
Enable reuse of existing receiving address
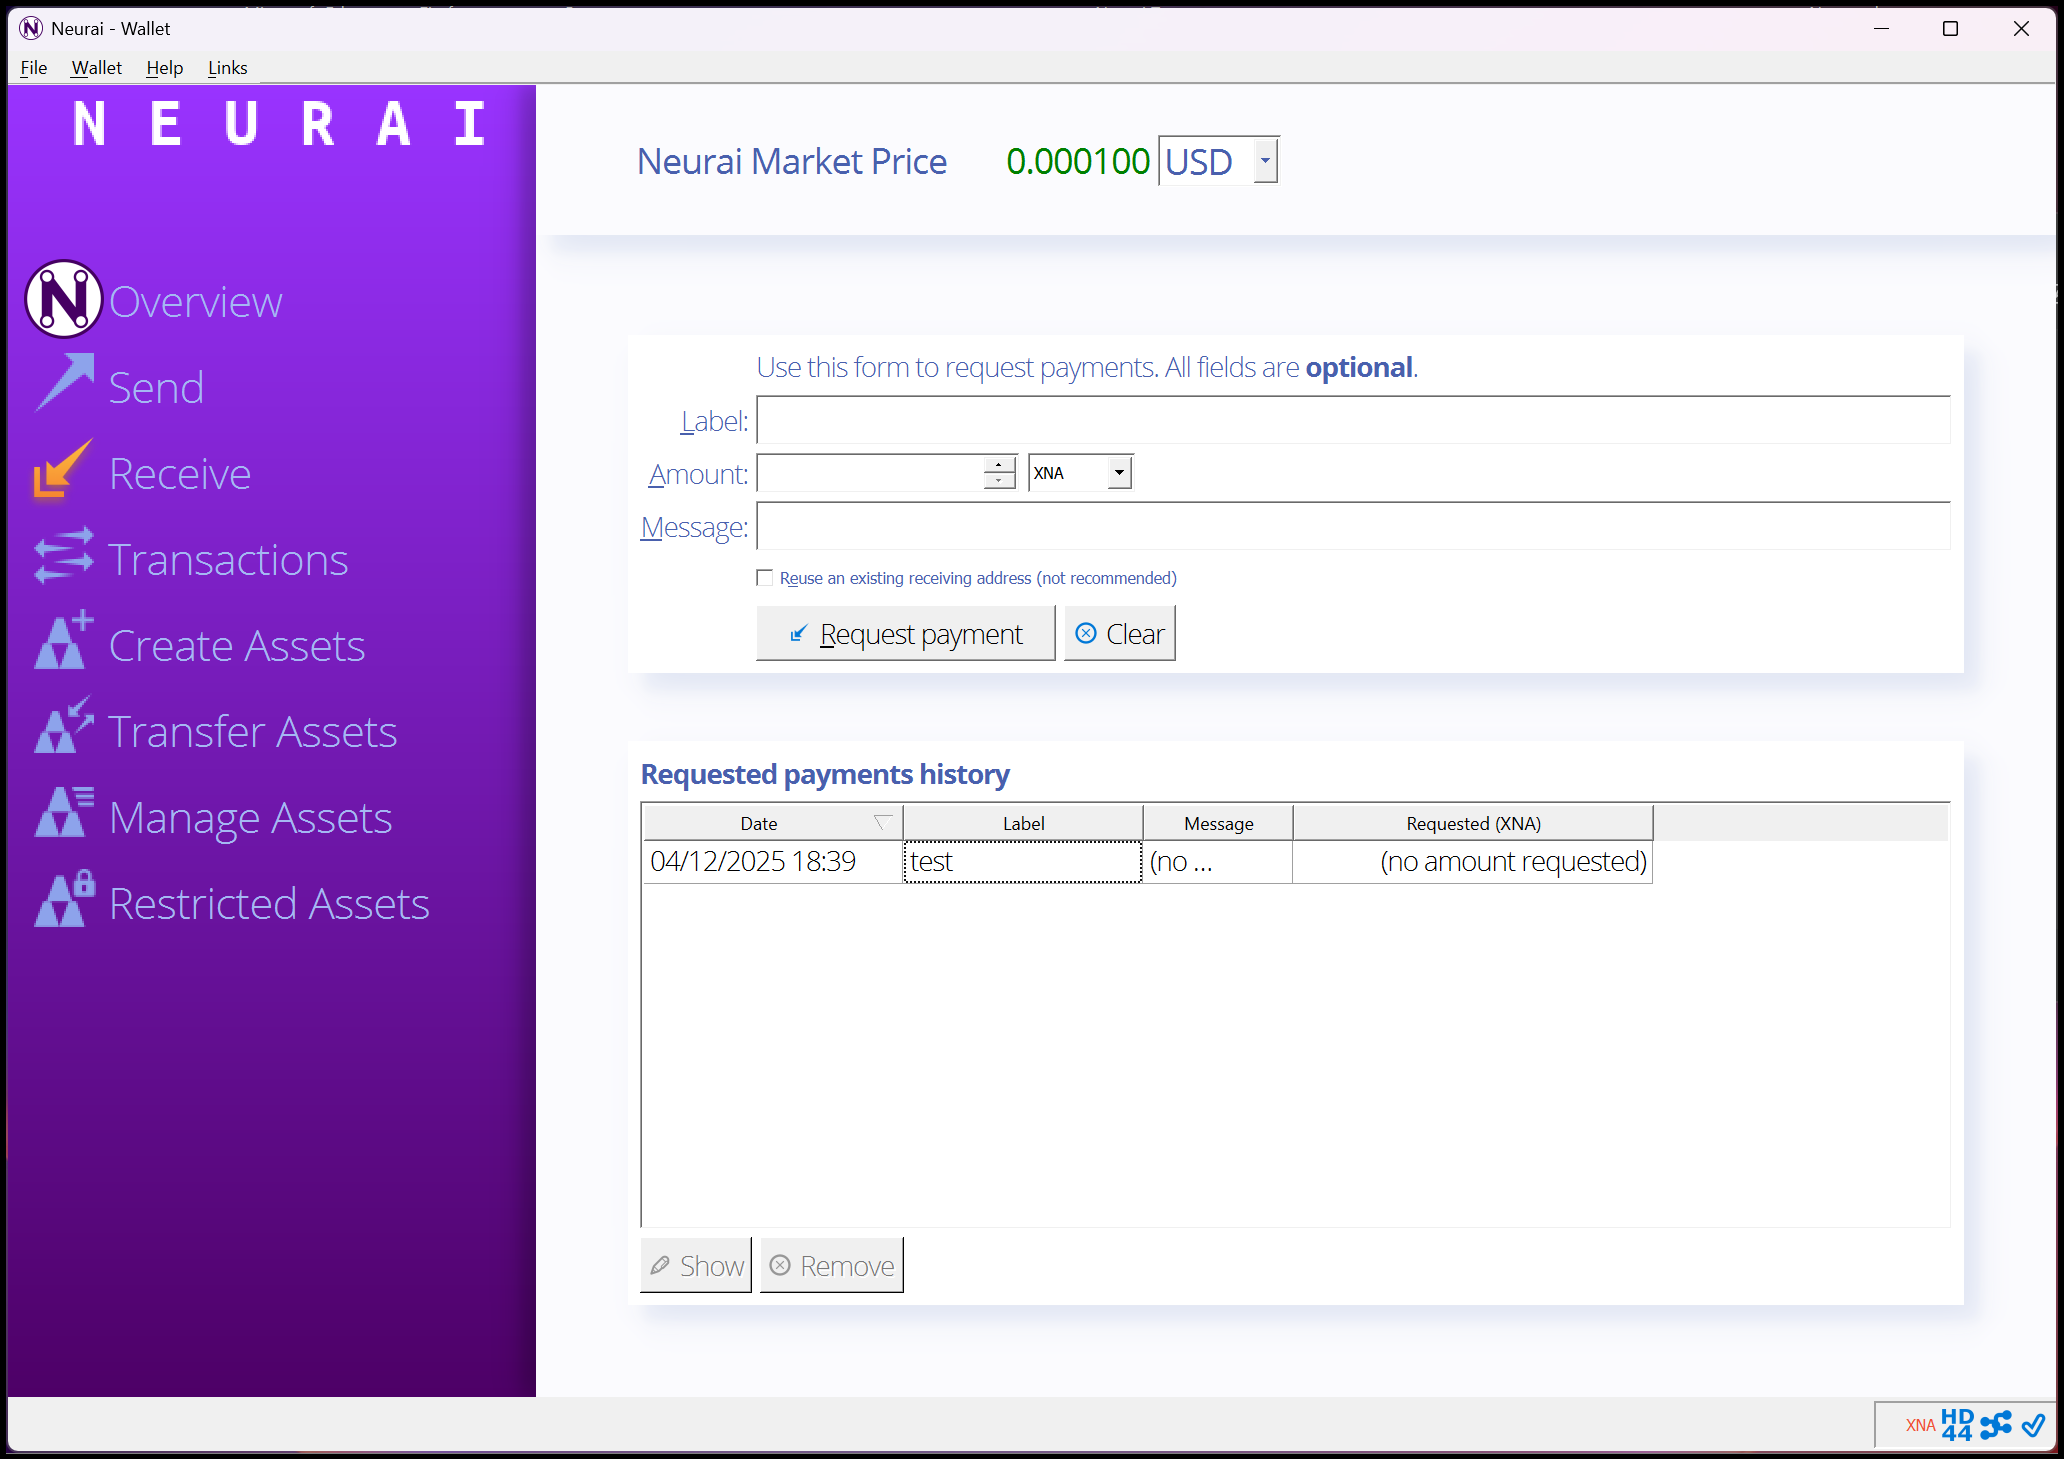pos(764,577)
